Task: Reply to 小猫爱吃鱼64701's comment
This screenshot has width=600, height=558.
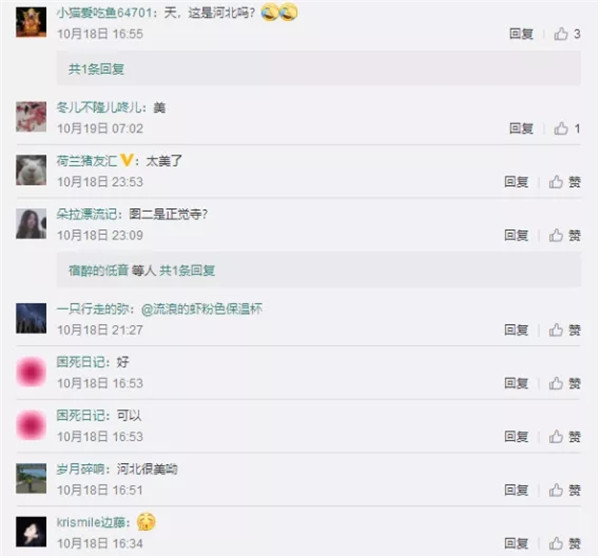Action: coord(521,34)
